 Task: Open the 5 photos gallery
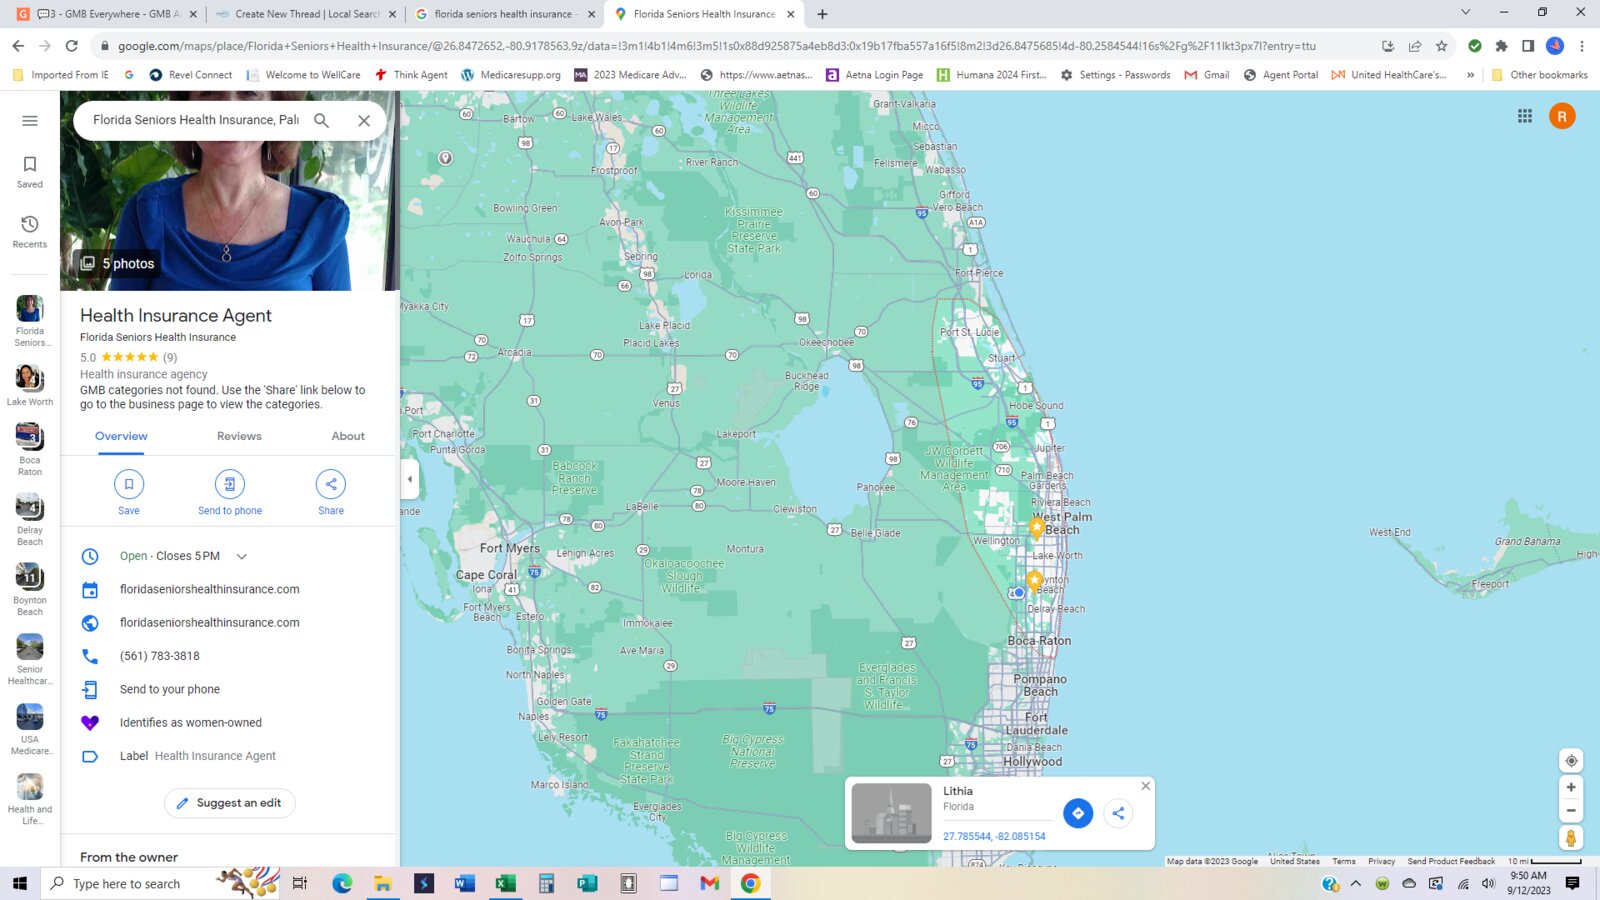118,263
